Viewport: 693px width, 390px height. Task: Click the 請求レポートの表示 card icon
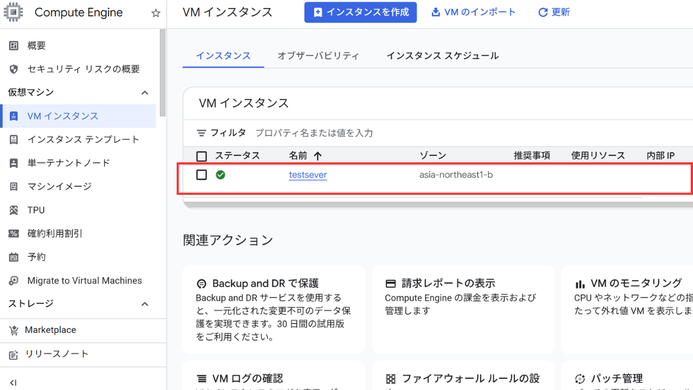click(391, 283)
